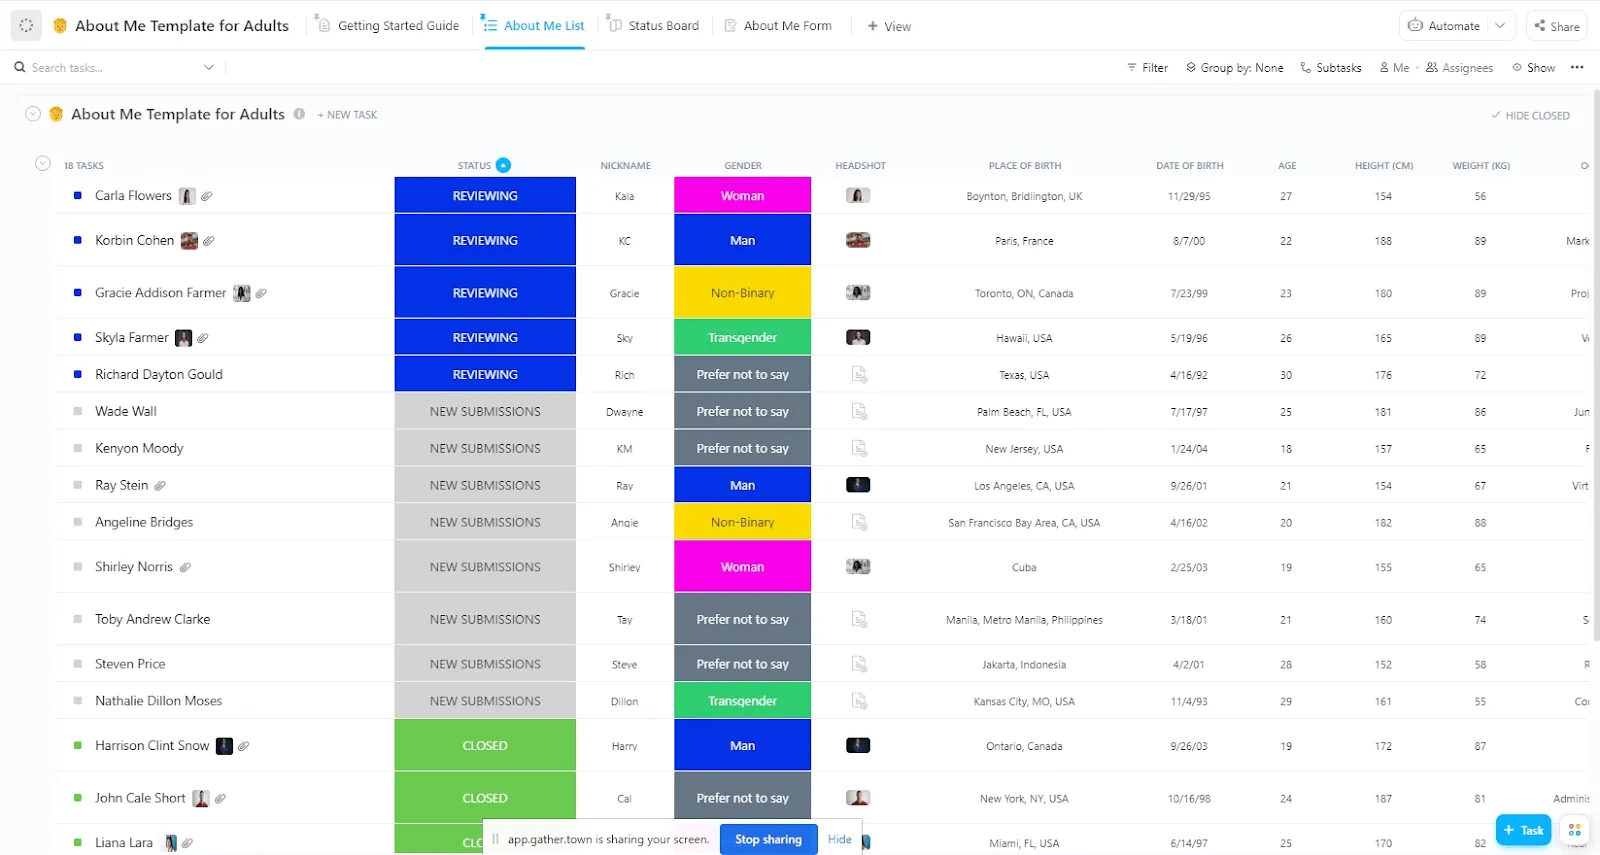Open the About Me Form tab

(x=778, y=26)
